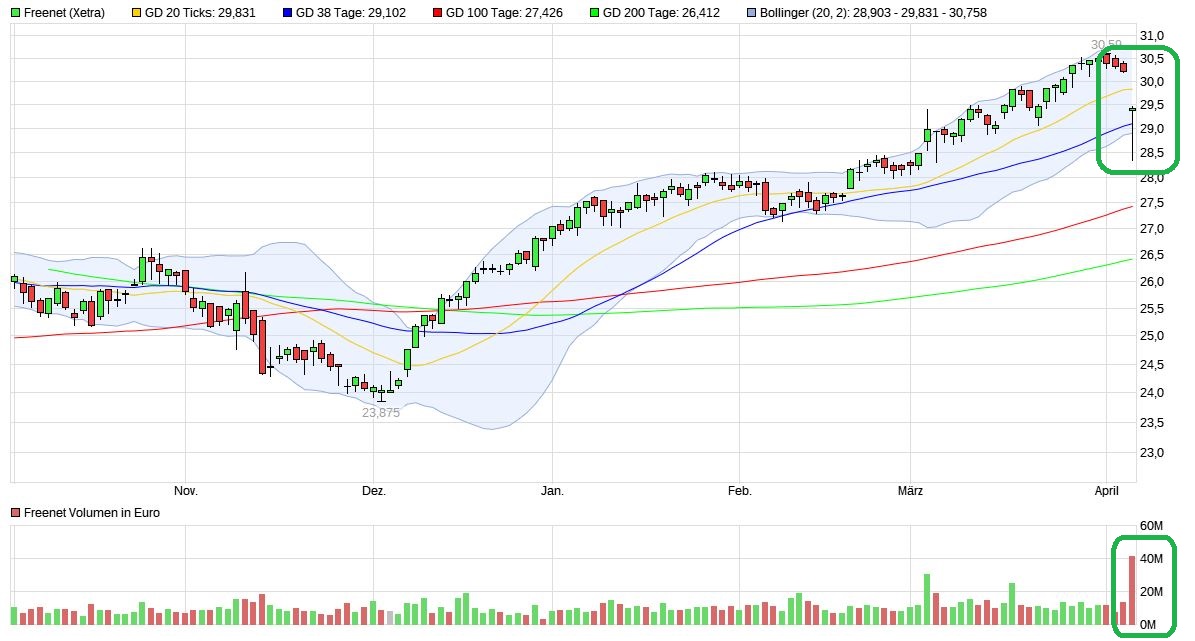1195x641 pixels.
Task: Click the '40M' volume axis label
Action: tap(1152, 559)
